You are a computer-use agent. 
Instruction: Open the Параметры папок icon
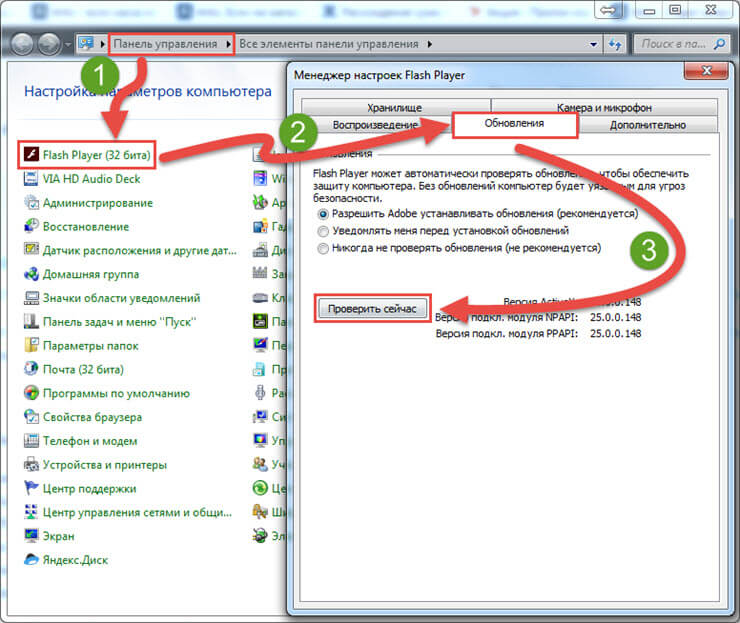32,345
